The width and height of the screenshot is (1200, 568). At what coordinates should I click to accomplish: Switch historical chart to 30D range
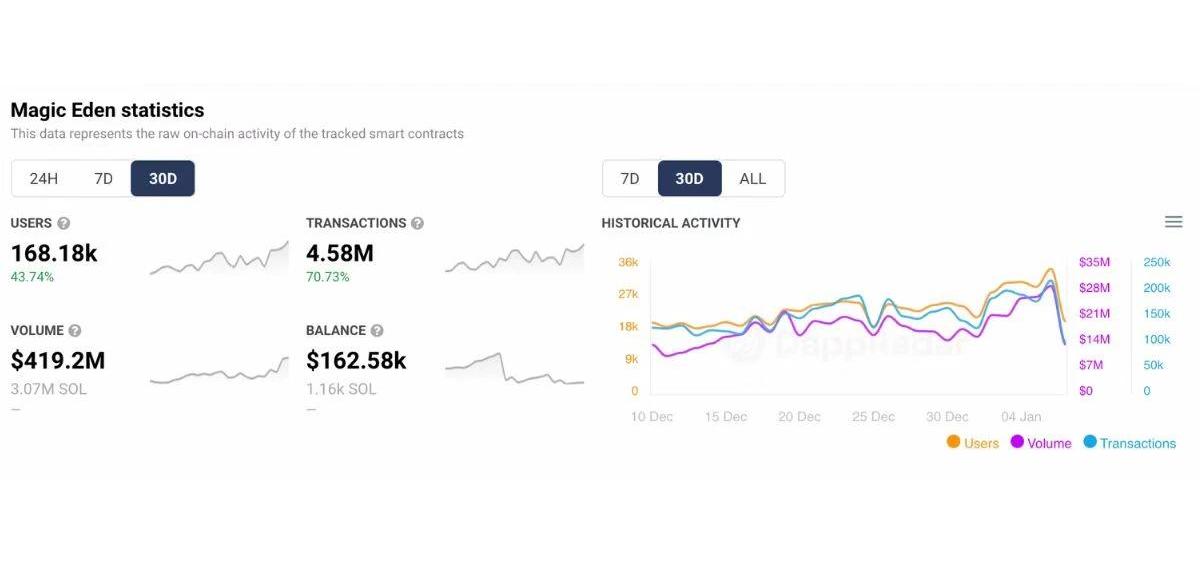click(x=689, y=179)
